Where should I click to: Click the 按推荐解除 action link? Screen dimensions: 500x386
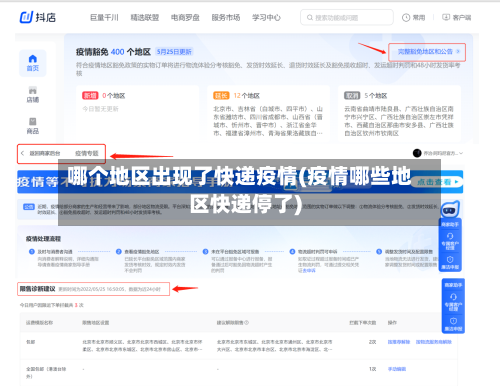tap(399, 342)
